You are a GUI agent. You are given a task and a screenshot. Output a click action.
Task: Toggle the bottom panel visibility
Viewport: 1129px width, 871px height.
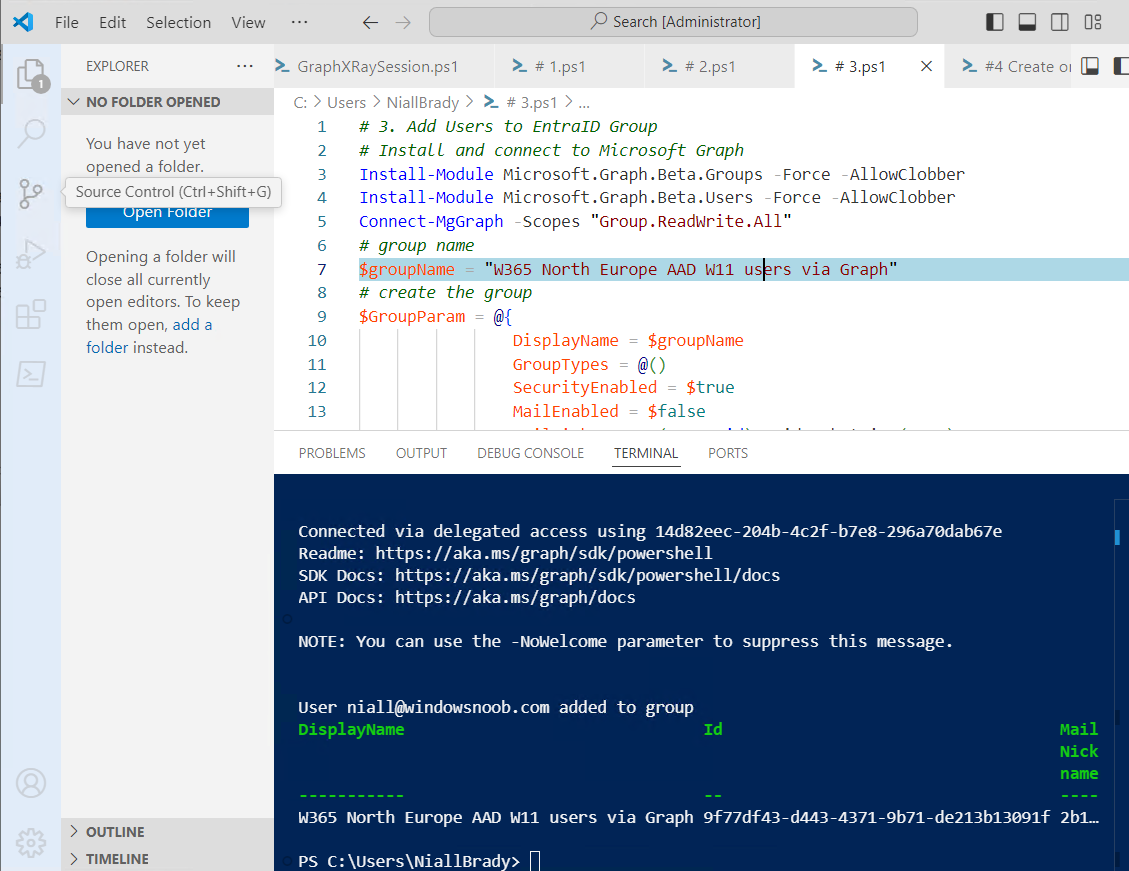[x=1027, y=22]
